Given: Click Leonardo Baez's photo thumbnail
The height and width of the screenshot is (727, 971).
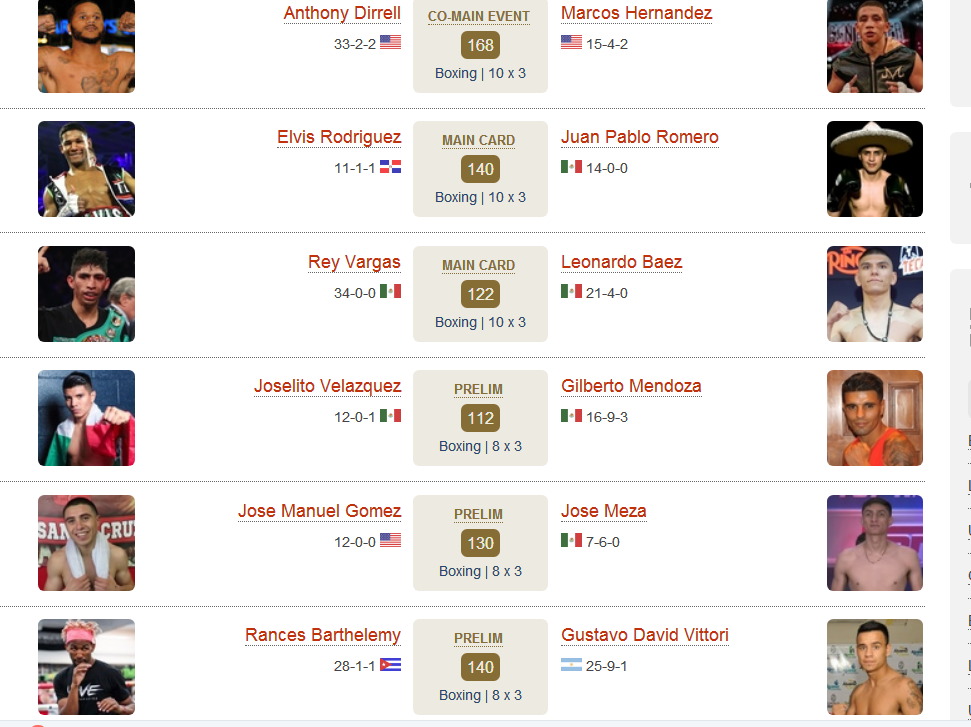Looking at the screenshot, I should point(875,294).
